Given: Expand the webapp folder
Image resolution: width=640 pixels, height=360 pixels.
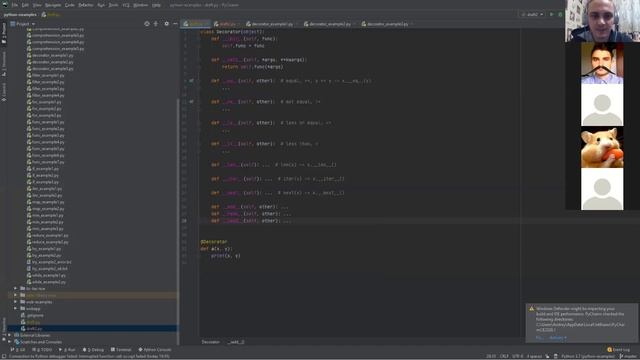Looking at the screenshot, I should pos(16,309).
